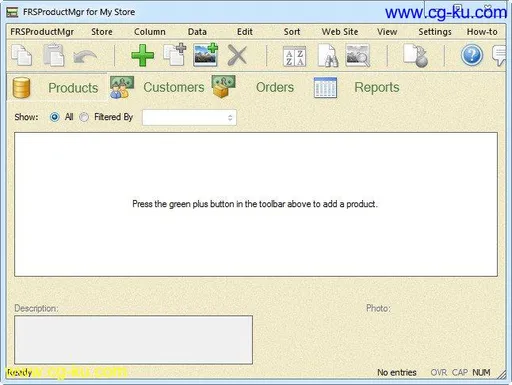Click the document with globe icon
The width and height of the screenshot is (512, 385).
click(415, 56)
